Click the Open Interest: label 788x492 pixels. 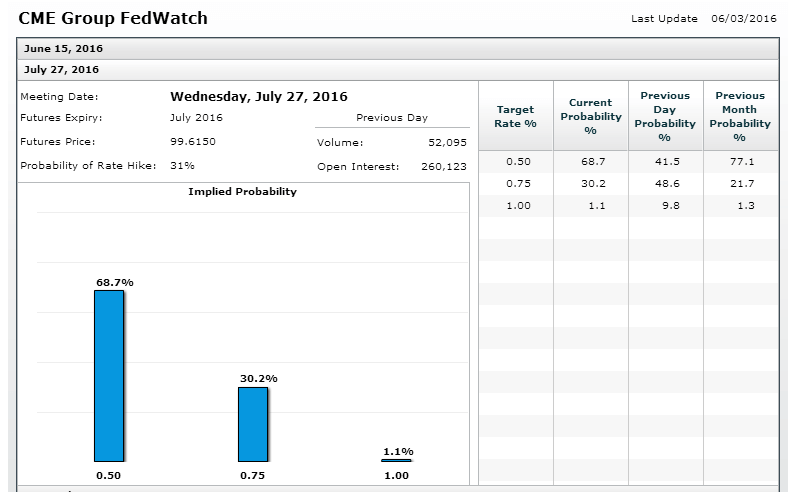point(358,167)
